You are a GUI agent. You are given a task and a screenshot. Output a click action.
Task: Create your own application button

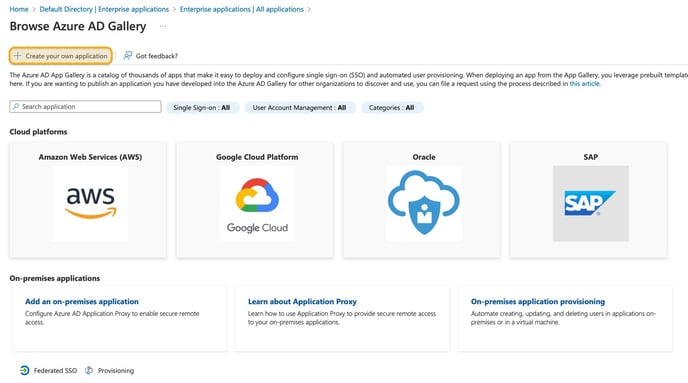[61, 56]
